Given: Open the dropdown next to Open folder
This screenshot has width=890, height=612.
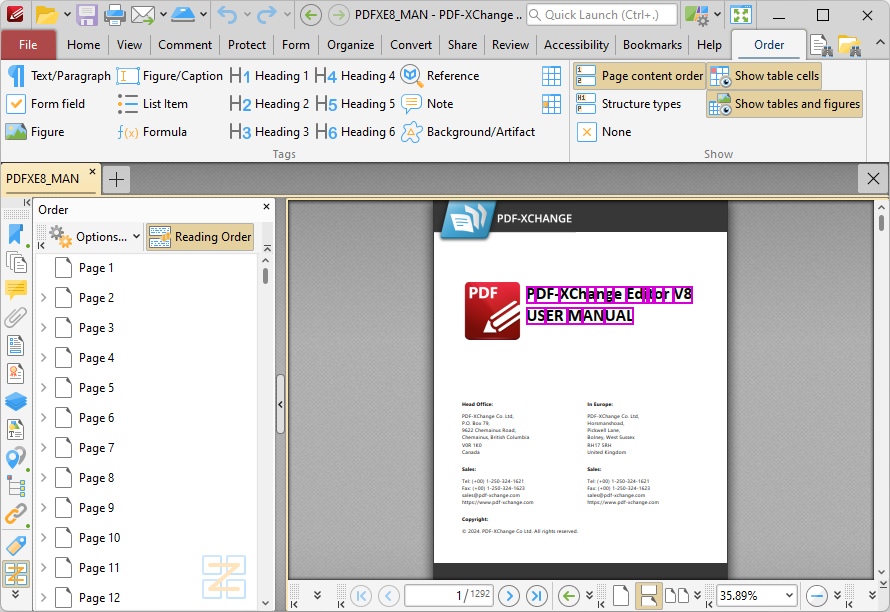Looking at the screenshot, I should tap(67, 15).
